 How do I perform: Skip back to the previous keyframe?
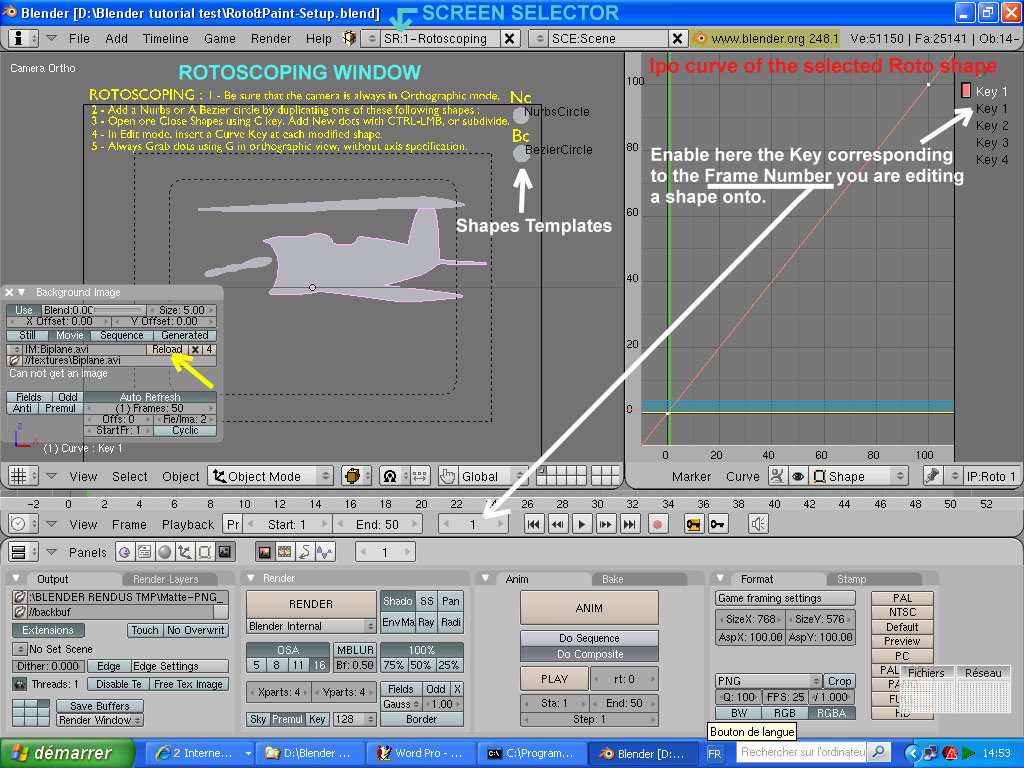click(x=558, y=524)
